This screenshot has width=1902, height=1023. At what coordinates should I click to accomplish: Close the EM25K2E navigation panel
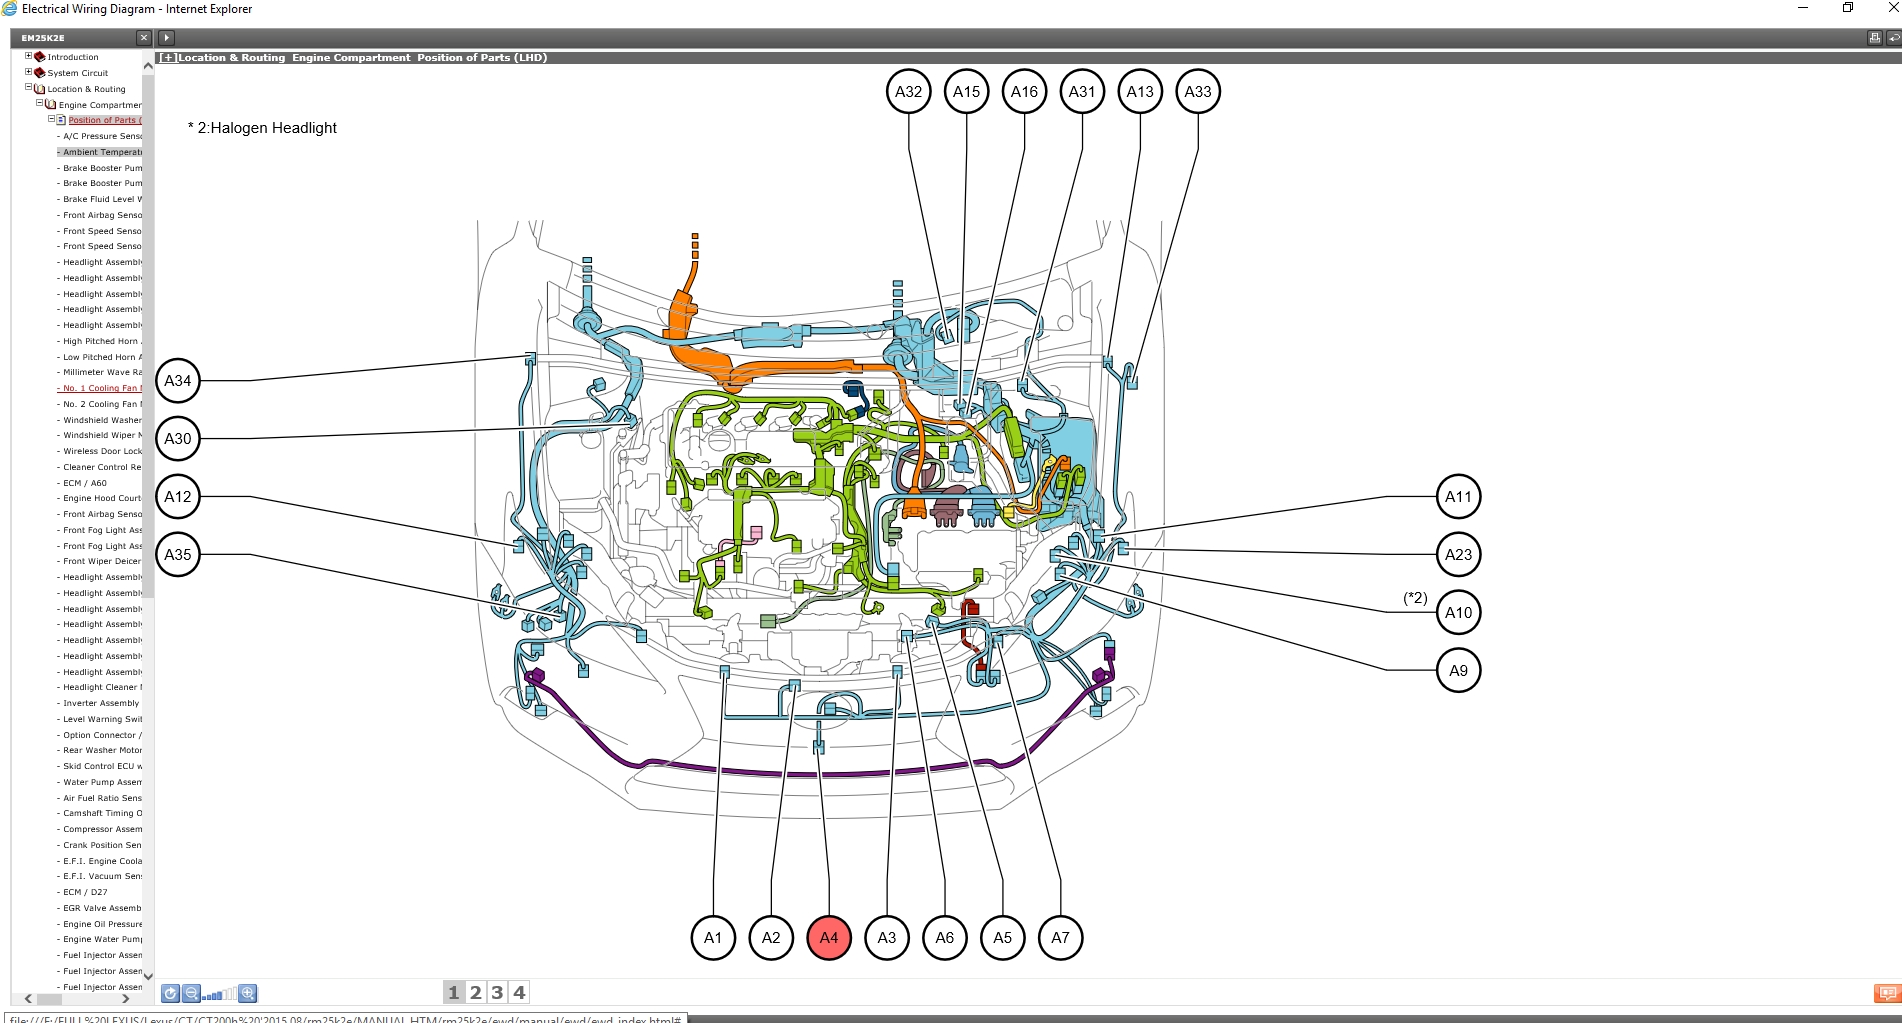(143, 38)
